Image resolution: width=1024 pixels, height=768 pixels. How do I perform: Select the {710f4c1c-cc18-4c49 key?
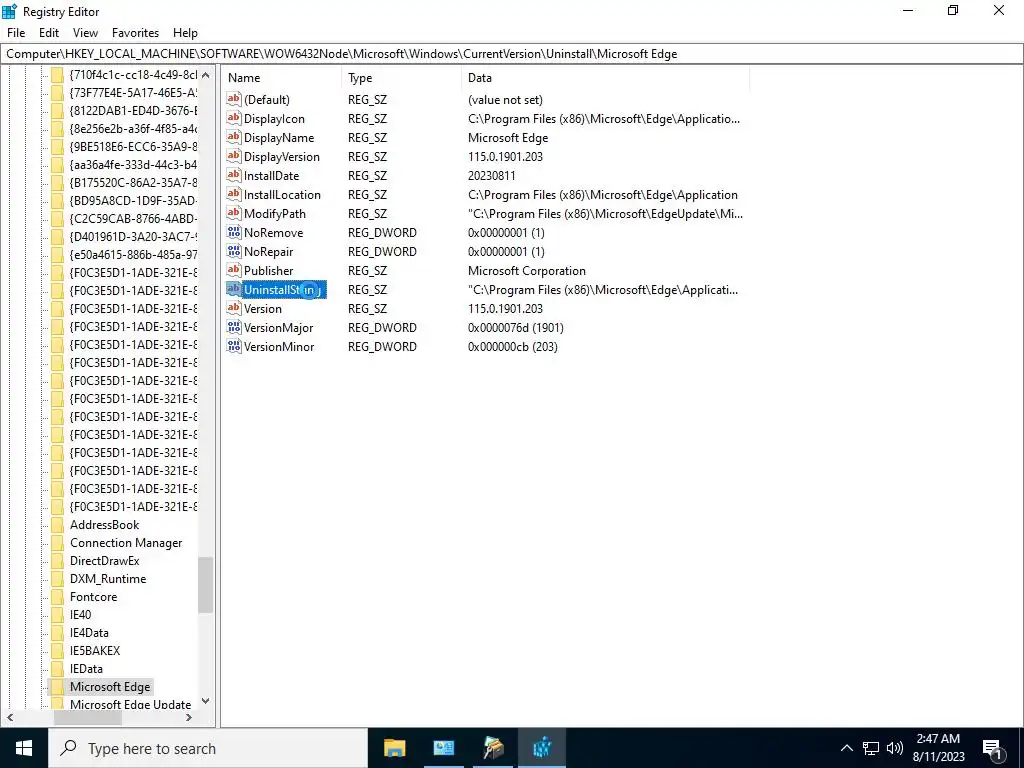tap(133, 74)
